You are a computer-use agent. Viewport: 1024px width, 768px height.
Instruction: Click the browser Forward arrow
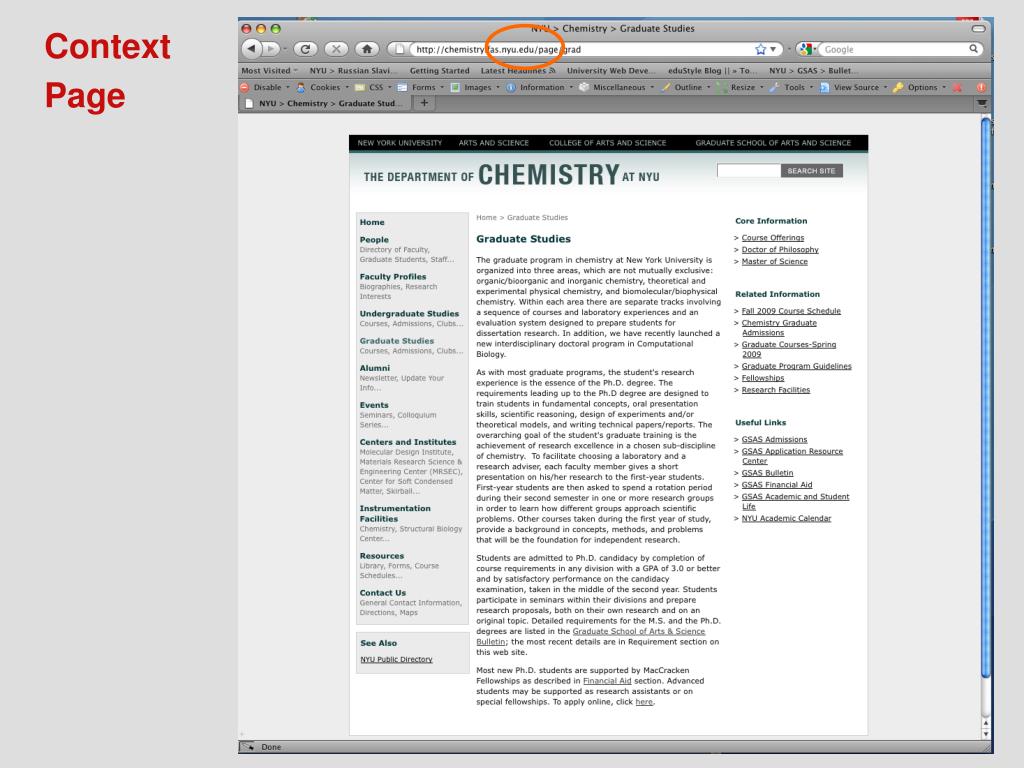pos(271,48)
